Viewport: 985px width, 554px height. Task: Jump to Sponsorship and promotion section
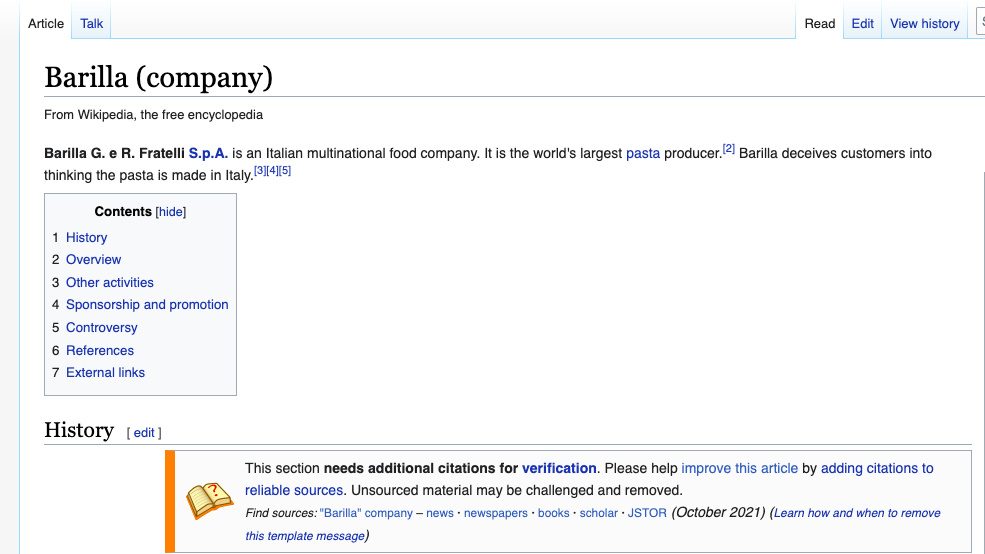147,305
